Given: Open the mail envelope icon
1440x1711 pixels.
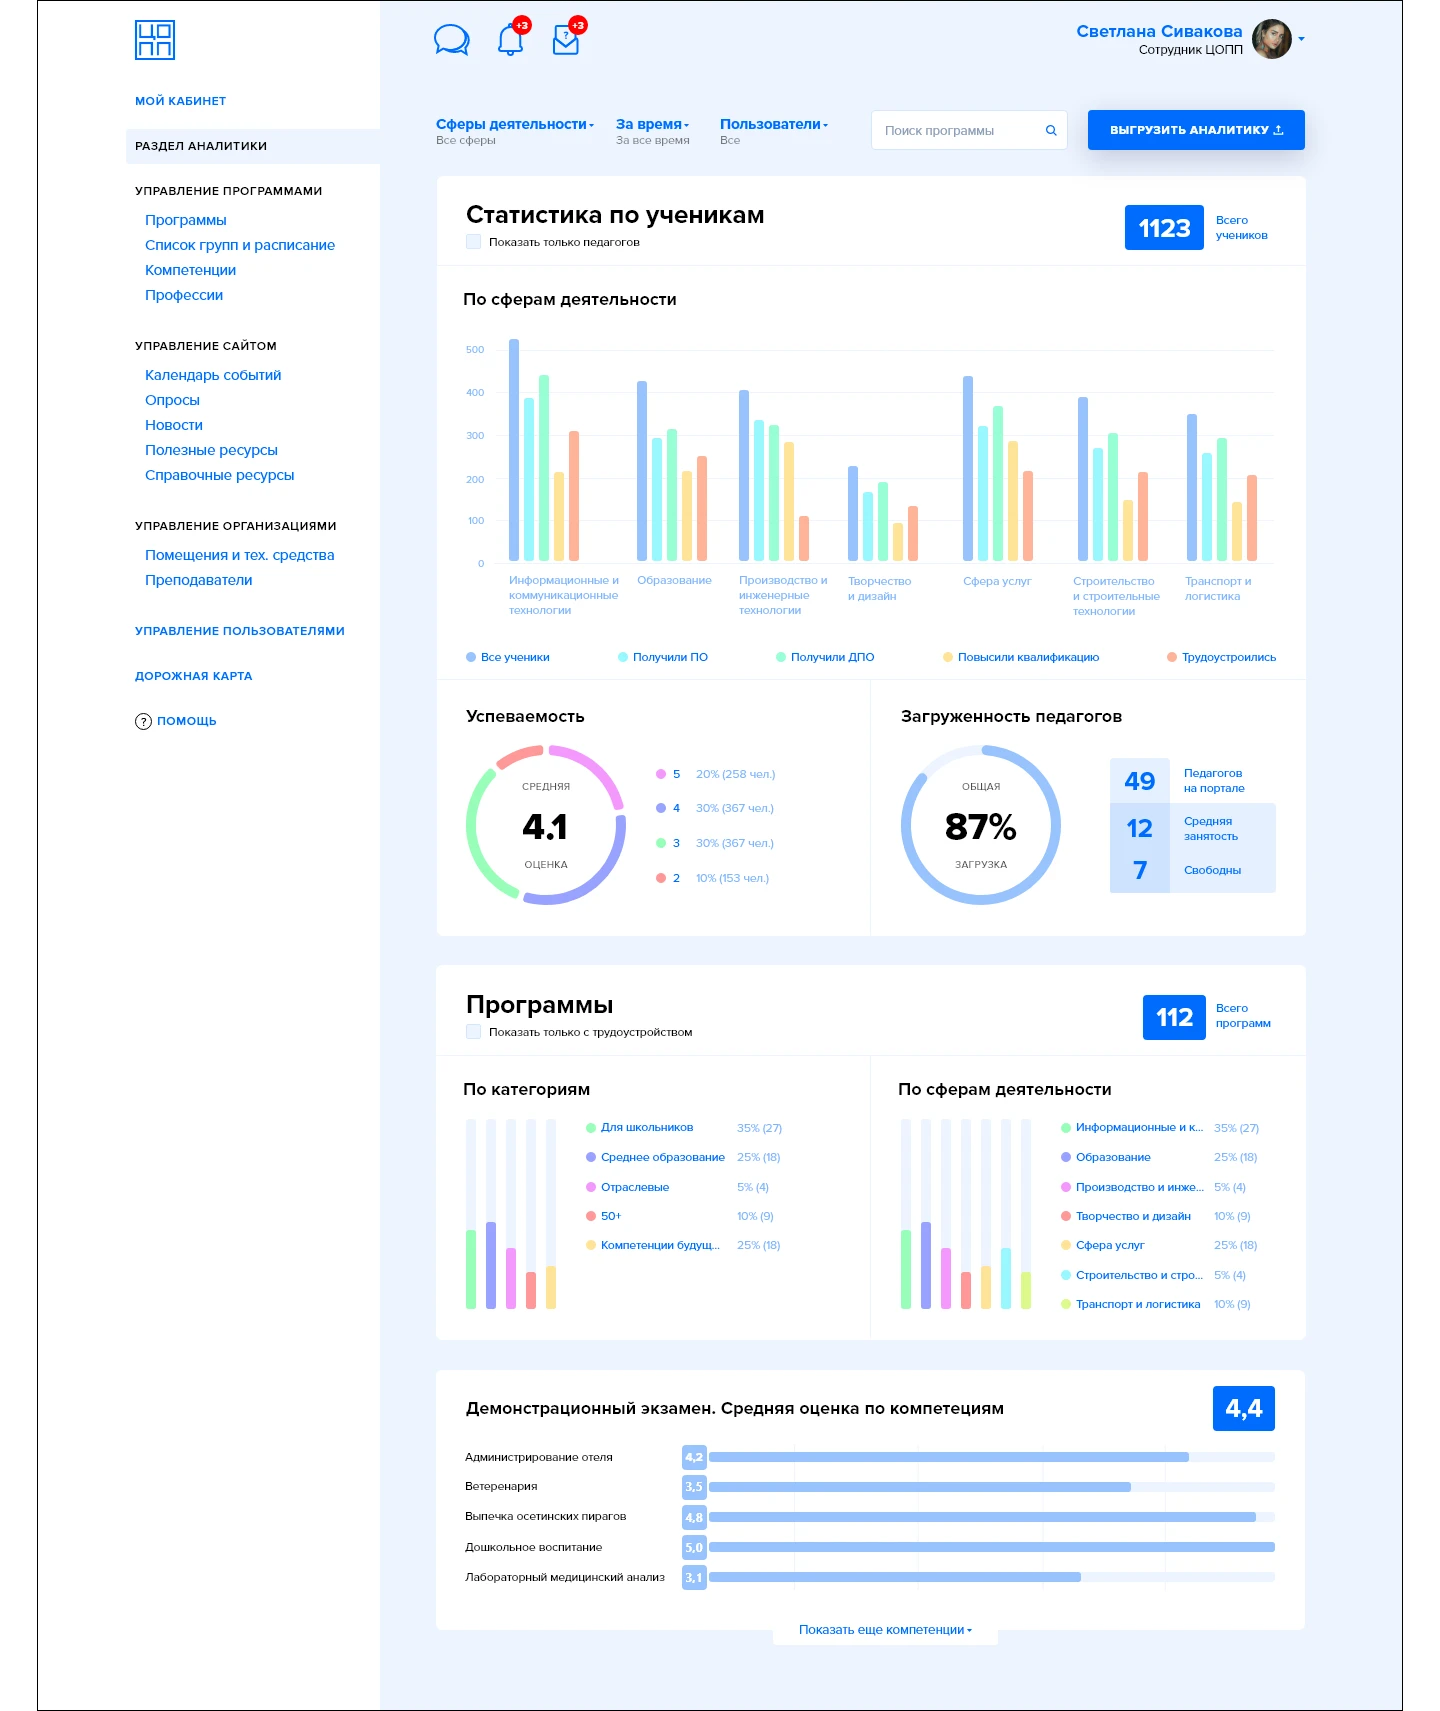Looking at the screenshot, I should pyautogui.click(x=566, y=40).
